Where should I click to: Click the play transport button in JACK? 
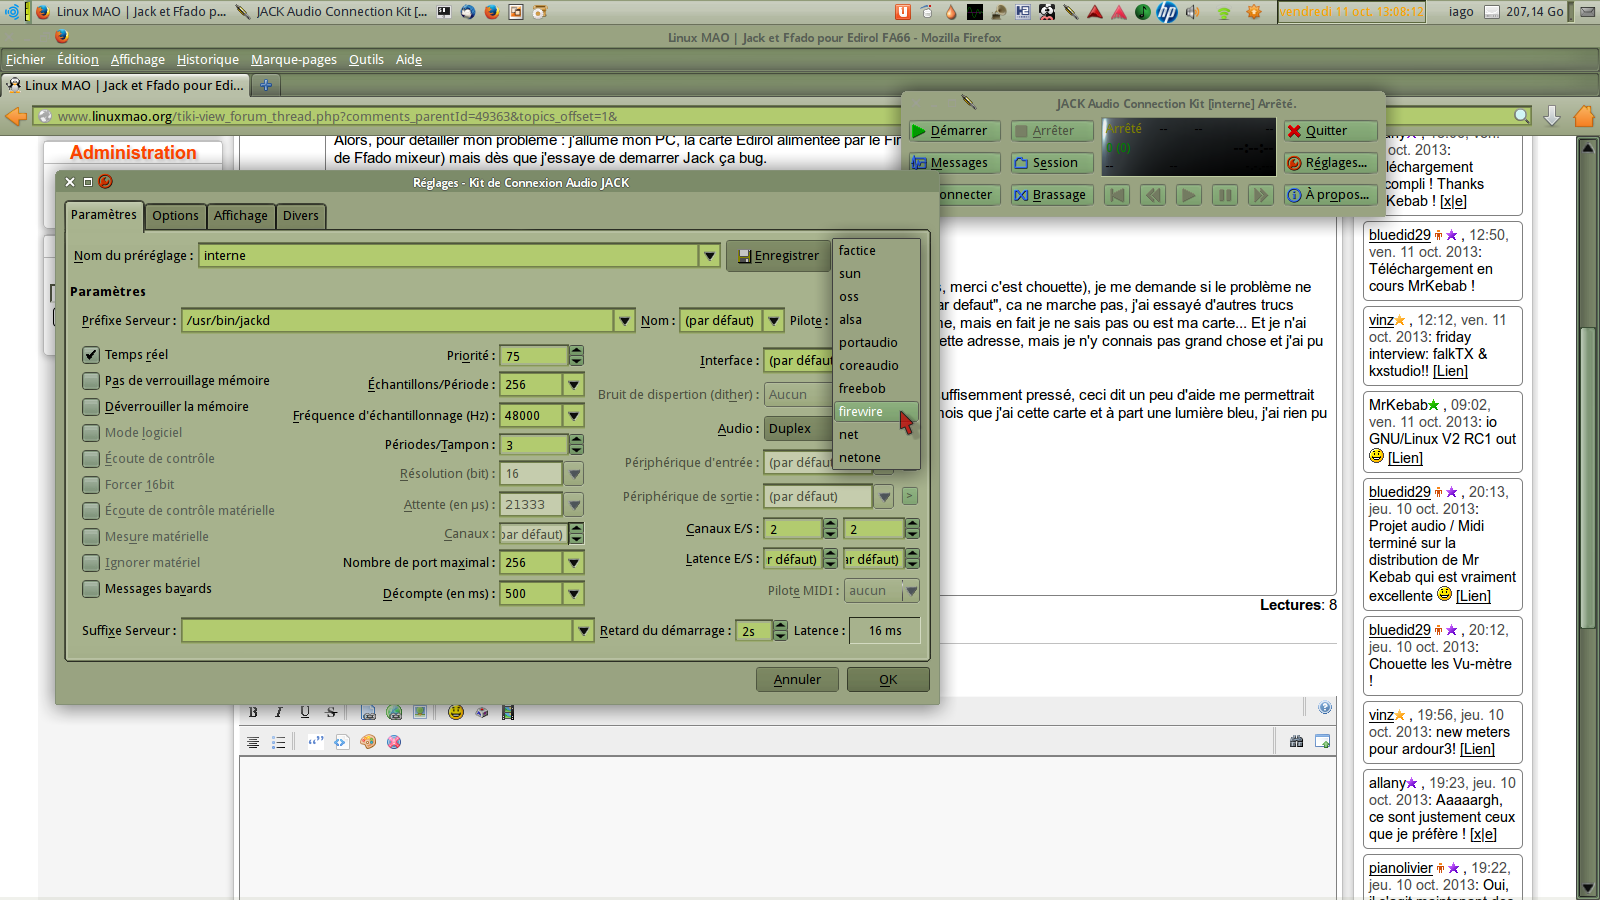tap(1189, 195)
